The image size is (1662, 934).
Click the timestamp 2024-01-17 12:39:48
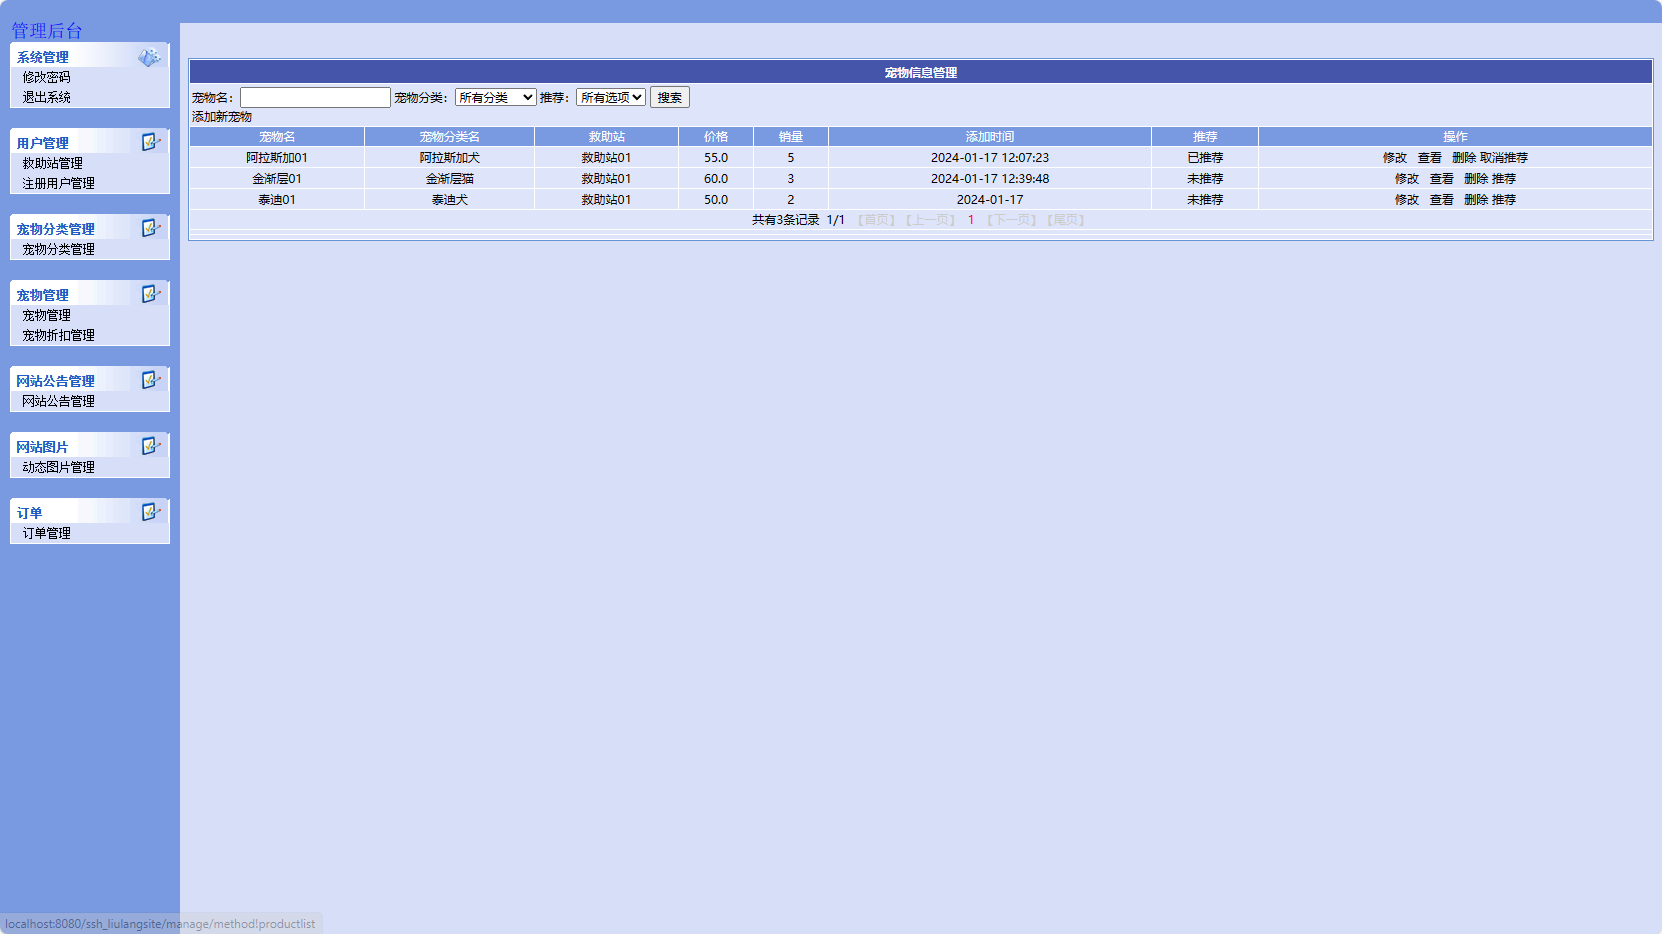[x=990, y=179]
